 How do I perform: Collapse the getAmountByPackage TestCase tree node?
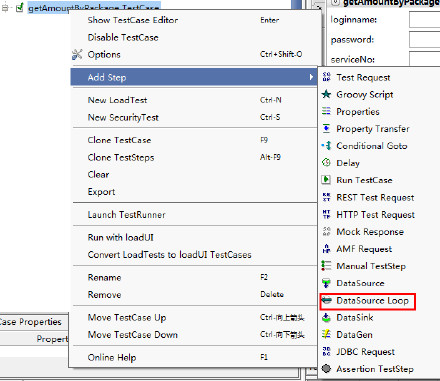[5, 8]
